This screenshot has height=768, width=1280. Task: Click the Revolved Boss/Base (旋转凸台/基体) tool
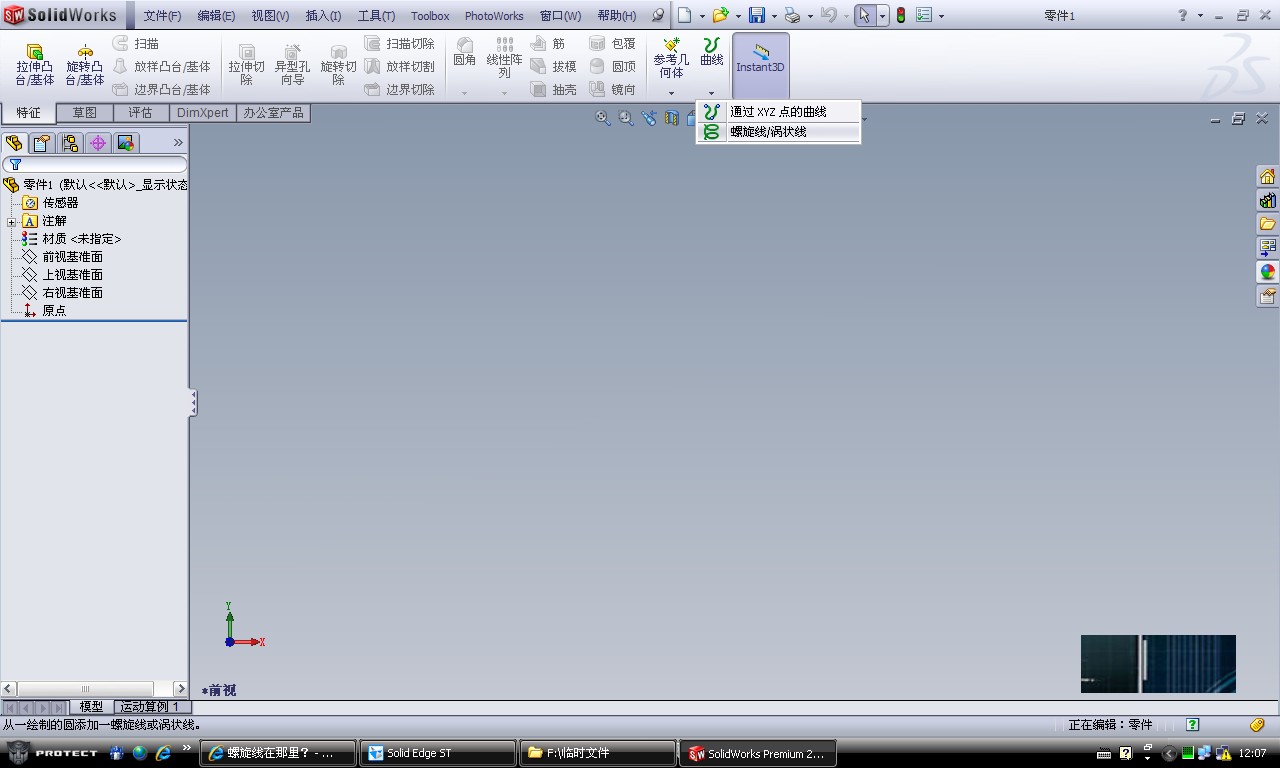[x=85, y=64]
